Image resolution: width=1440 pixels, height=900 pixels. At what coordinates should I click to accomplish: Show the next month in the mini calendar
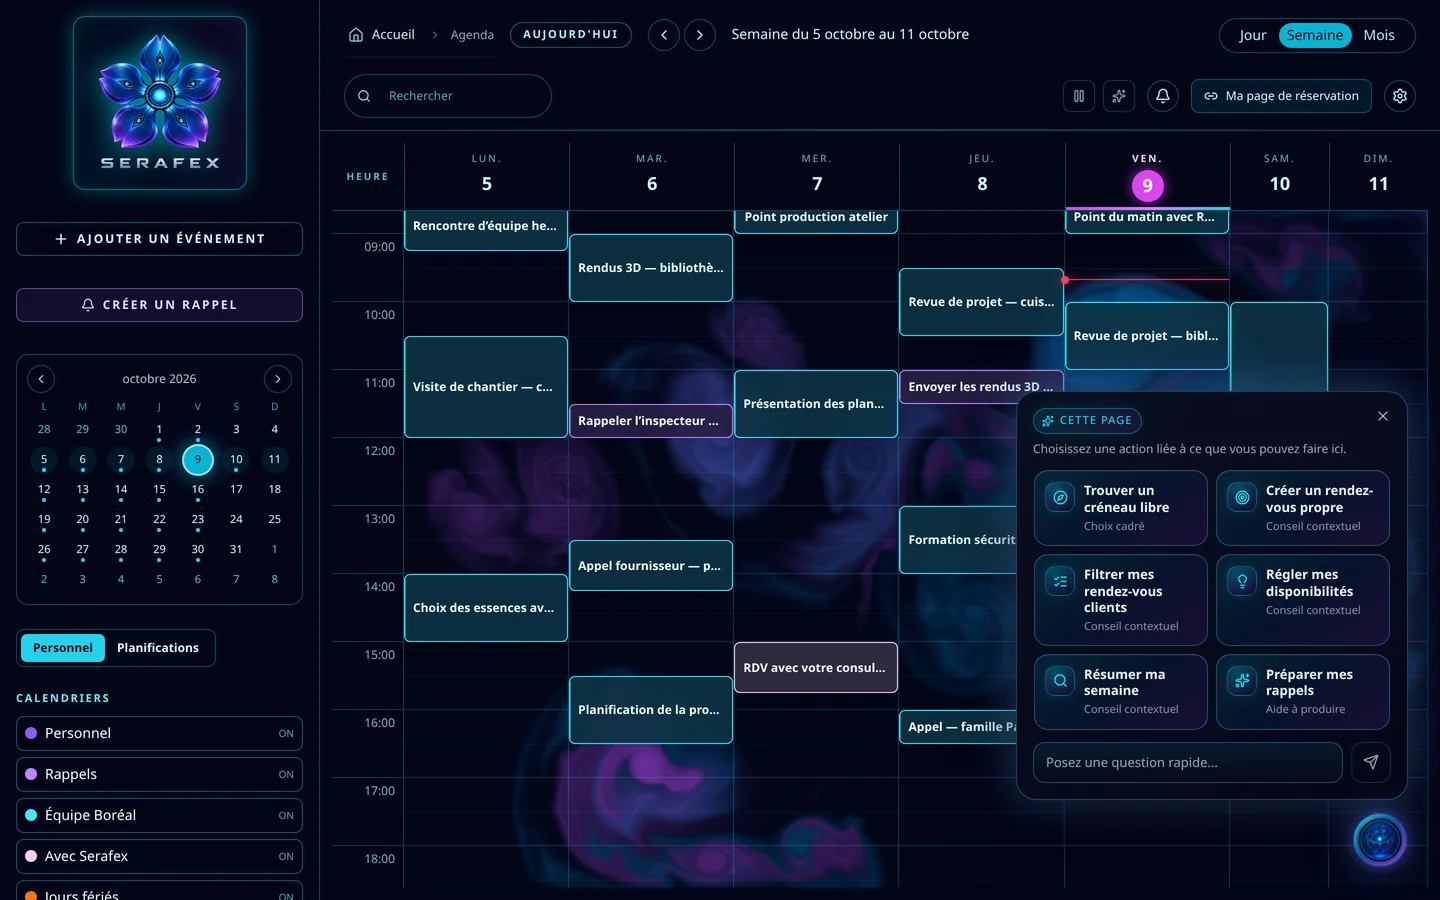tap(278, 379)
